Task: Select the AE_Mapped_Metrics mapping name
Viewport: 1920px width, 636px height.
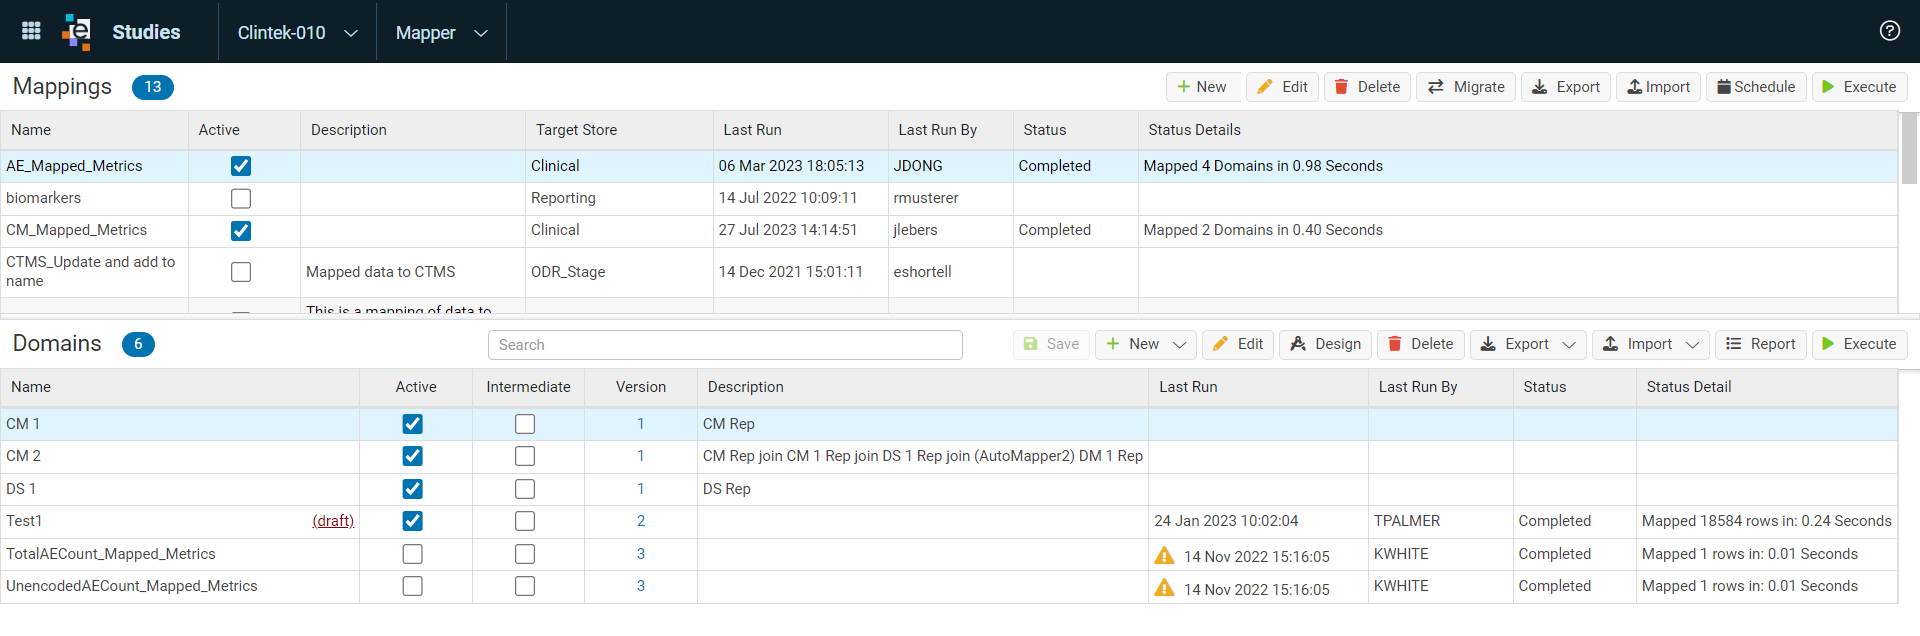Action: (x=74, y=166)
